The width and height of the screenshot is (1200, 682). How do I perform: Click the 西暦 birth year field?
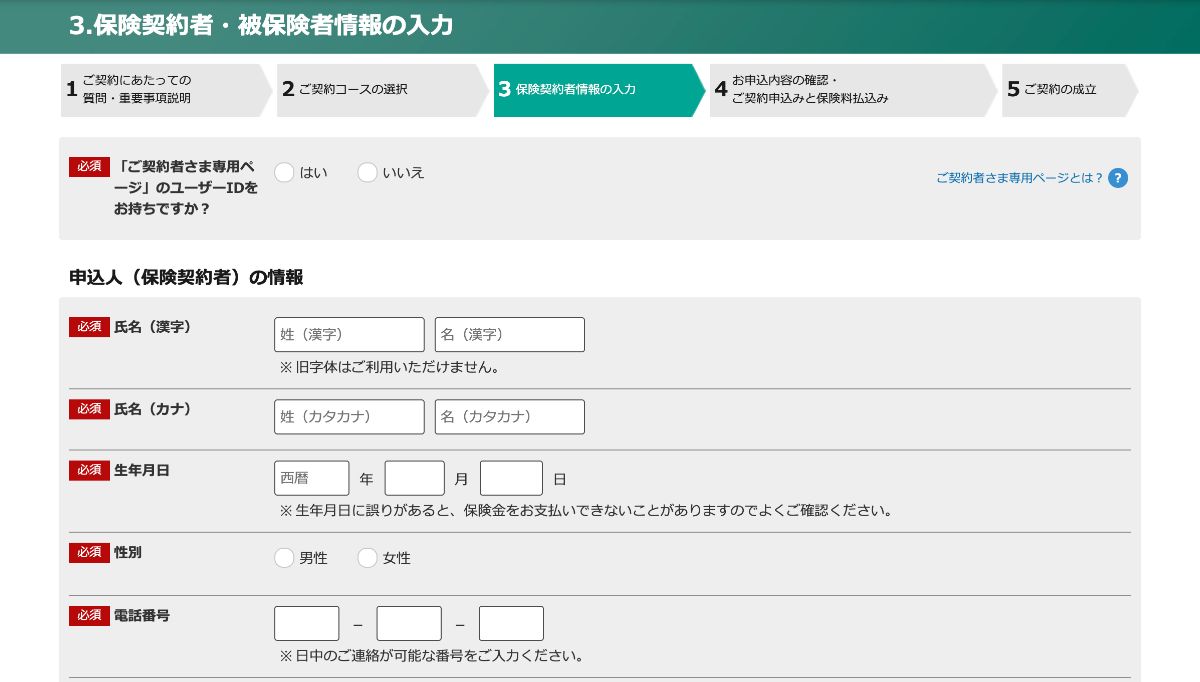(311, 478)
